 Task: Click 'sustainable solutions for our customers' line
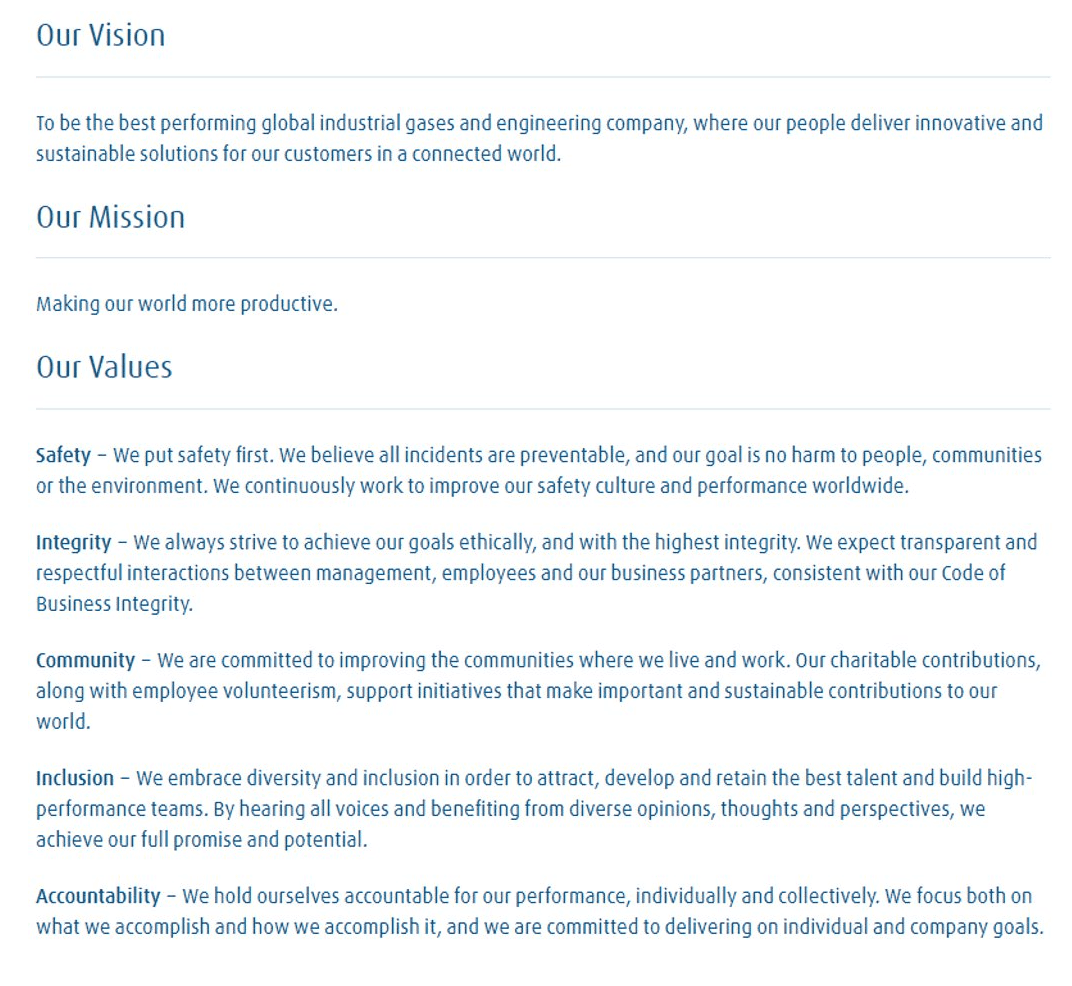298,155
